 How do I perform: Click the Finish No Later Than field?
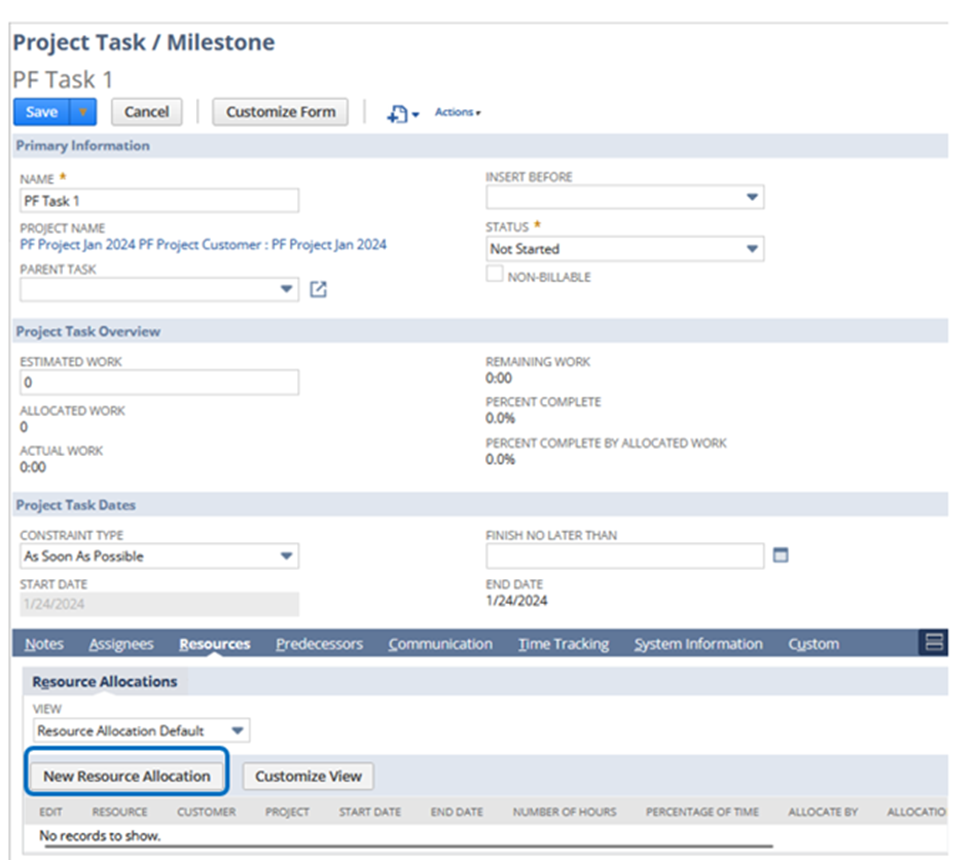click(625, 556)
